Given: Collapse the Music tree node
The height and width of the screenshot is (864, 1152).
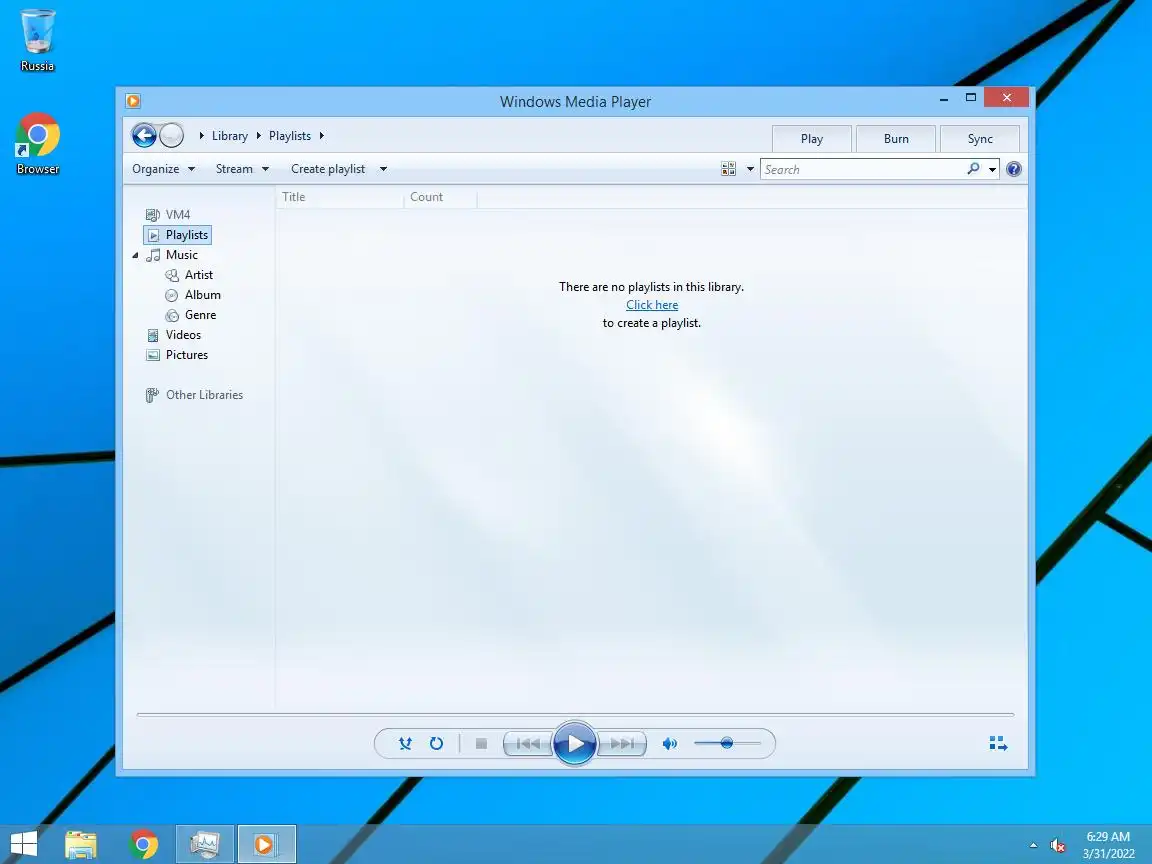Looking at the screenshot, I should (x=135, y=256).
